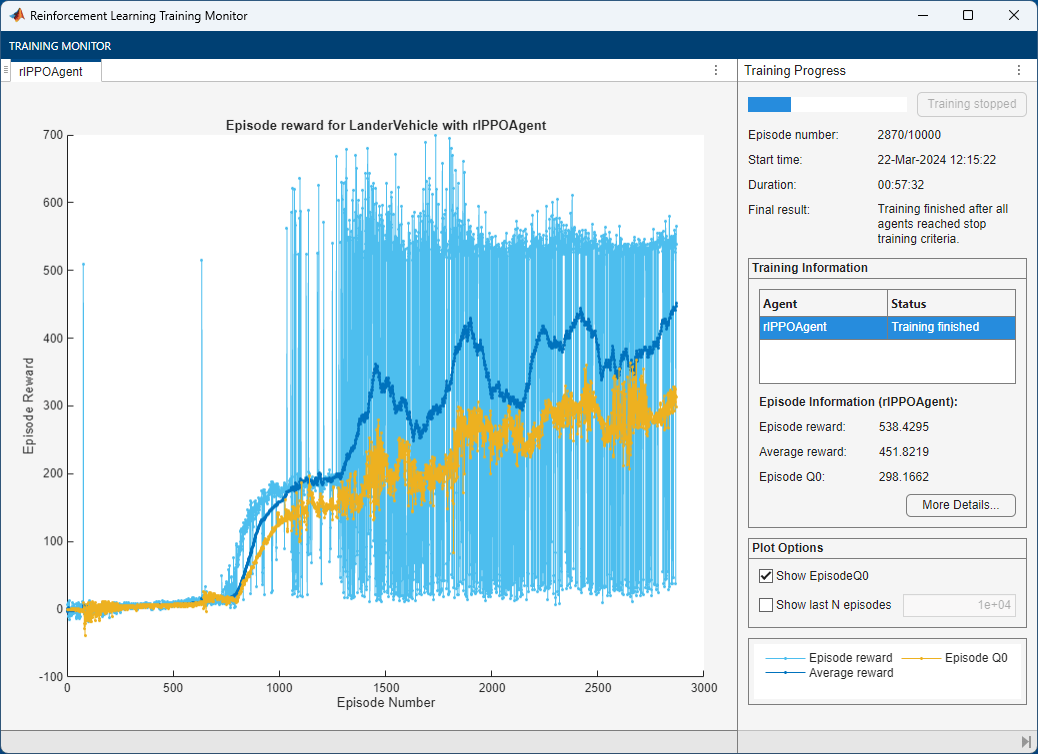Open the TRAINING MONITOR ribbon tab
Viewport: 1038px width, 754px height.
click(60, 46)
